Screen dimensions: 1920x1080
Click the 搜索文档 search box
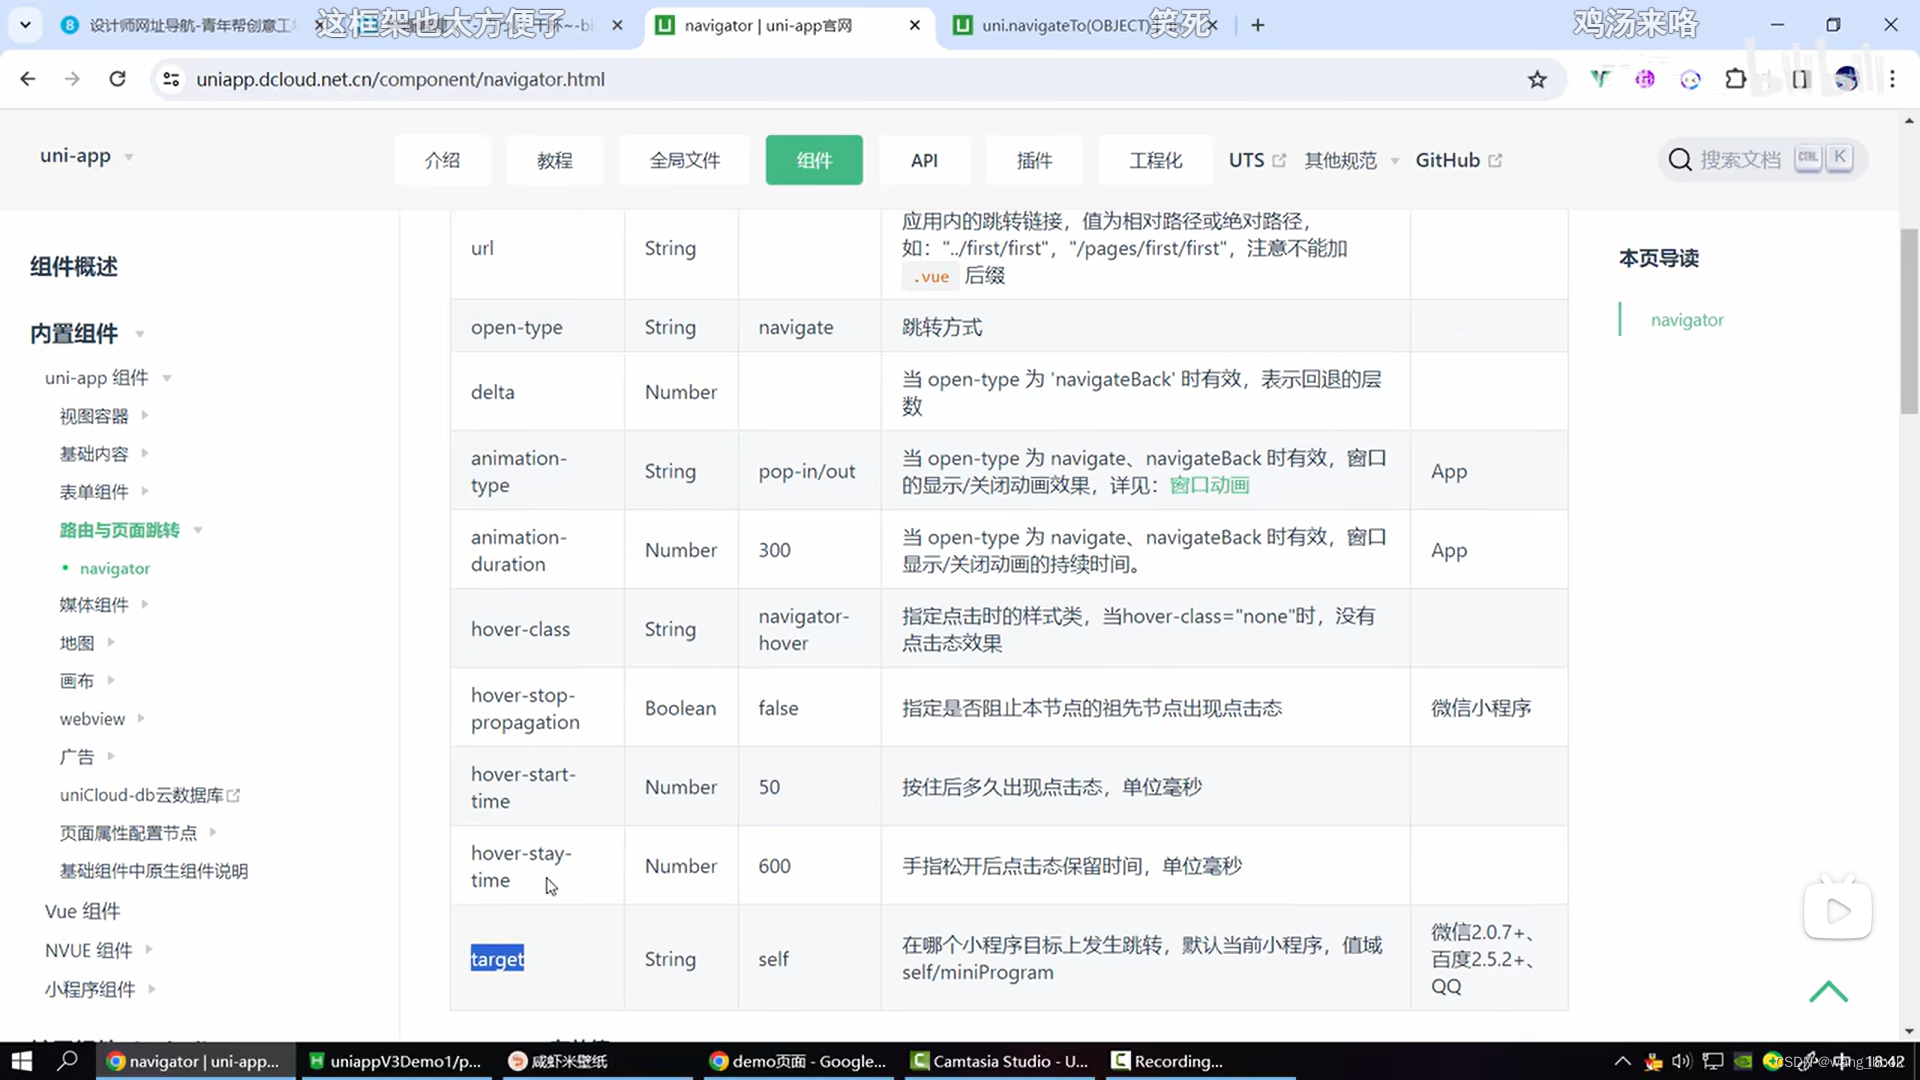pos(1762,159)
